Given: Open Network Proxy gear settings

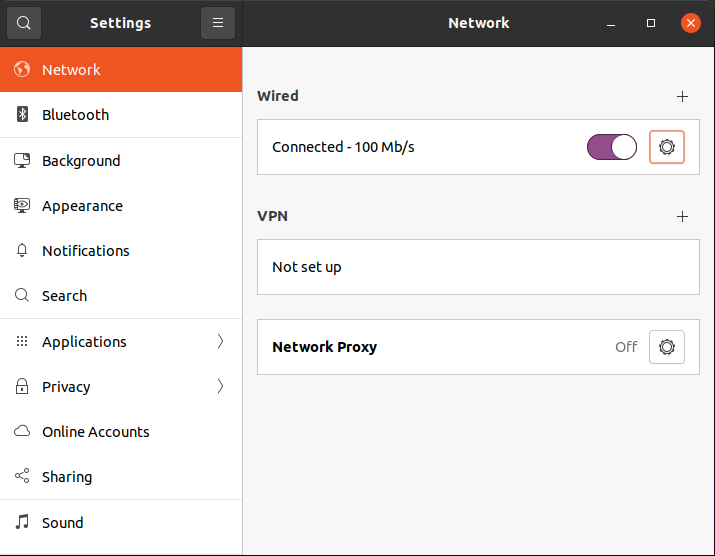Looking at the screenshot, I should (667, 347).
